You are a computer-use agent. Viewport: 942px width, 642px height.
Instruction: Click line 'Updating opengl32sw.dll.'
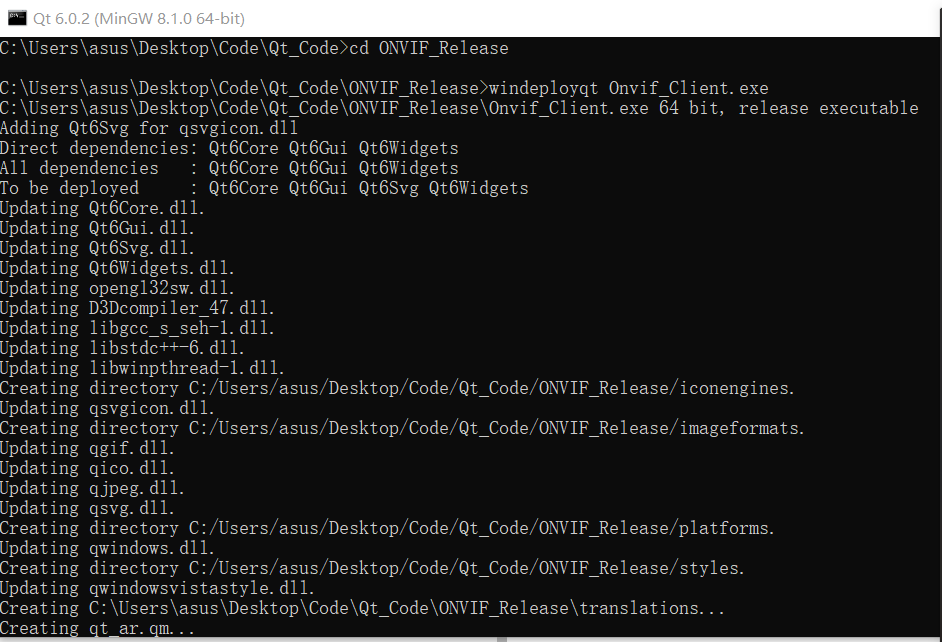click(x=117, y=288)
